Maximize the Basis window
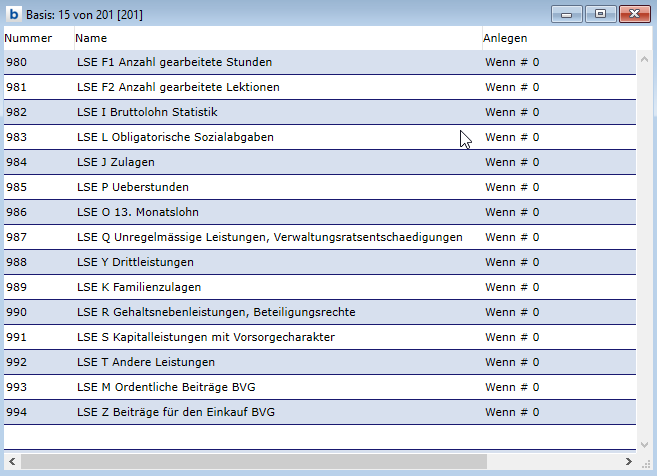Viewport: 657px width, 476px height. (x=600, y=14)
